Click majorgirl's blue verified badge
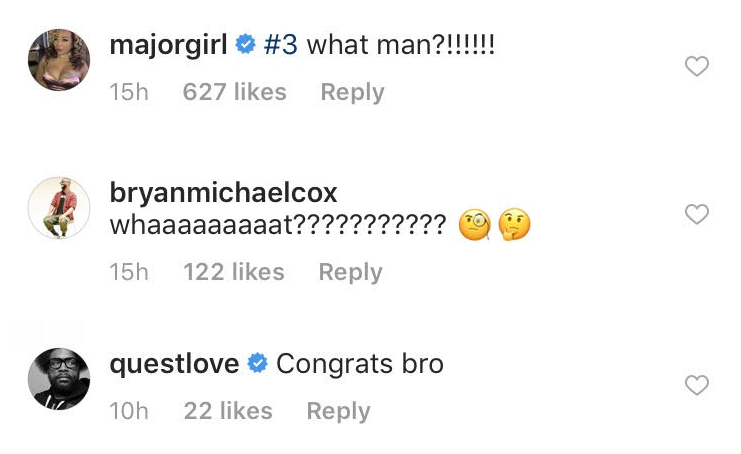Screen dimensions: 741x454 point(245,45)
